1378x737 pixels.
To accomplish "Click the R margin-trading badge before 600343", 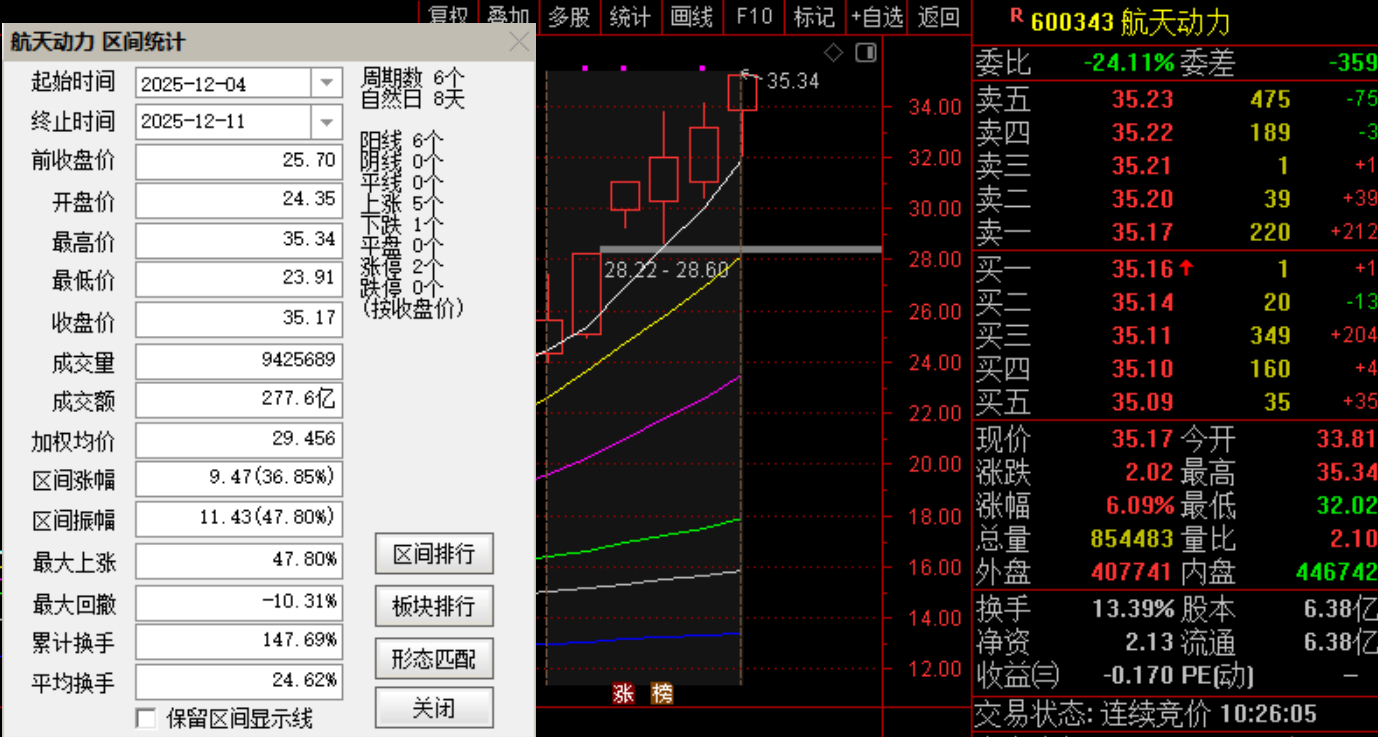I will tap(1016, 16).
